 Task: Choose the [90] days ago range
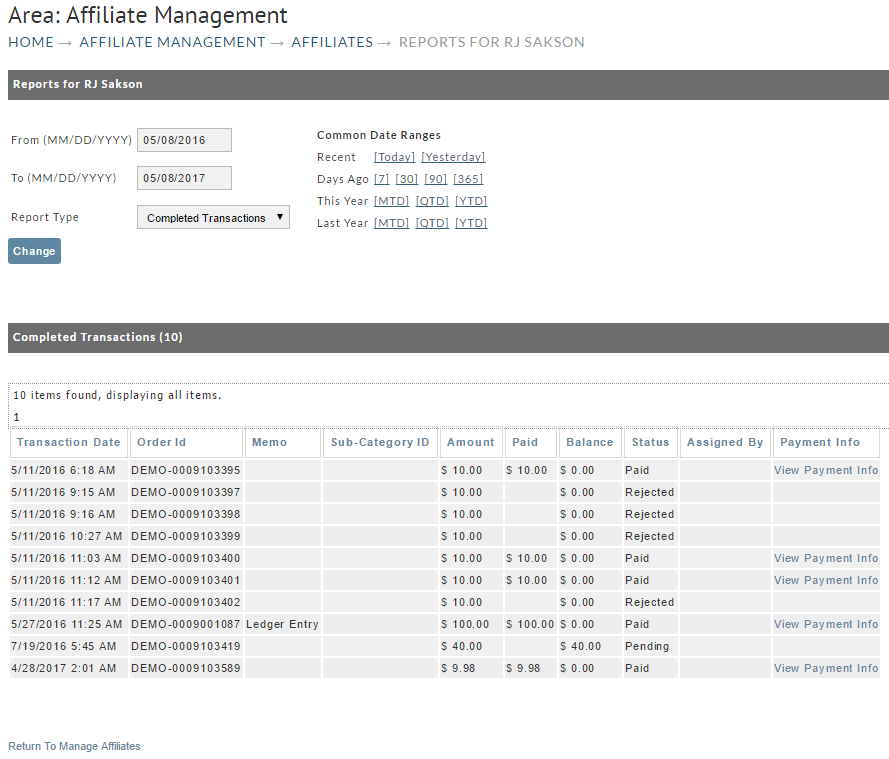(435, 179)
